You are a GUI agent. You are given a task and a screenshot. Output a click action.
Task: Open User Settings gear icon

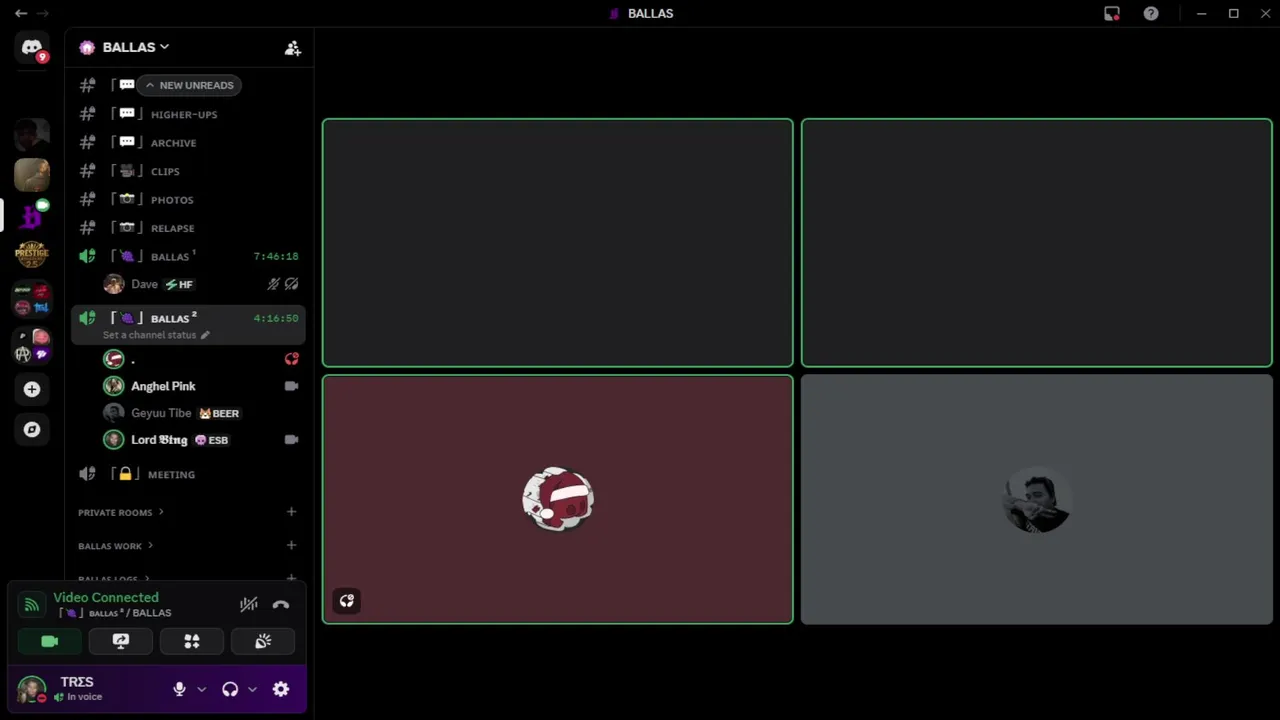pyautogui.click(x=281, y=689)
